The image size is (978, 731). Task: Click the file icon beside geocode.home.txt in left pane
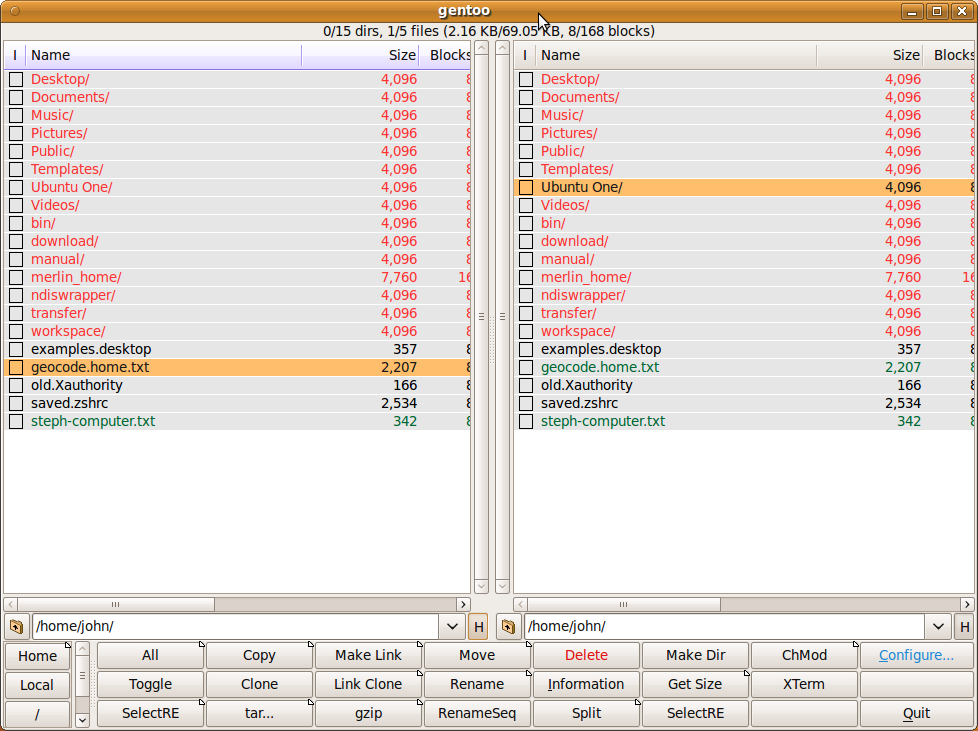pos(16,367)
